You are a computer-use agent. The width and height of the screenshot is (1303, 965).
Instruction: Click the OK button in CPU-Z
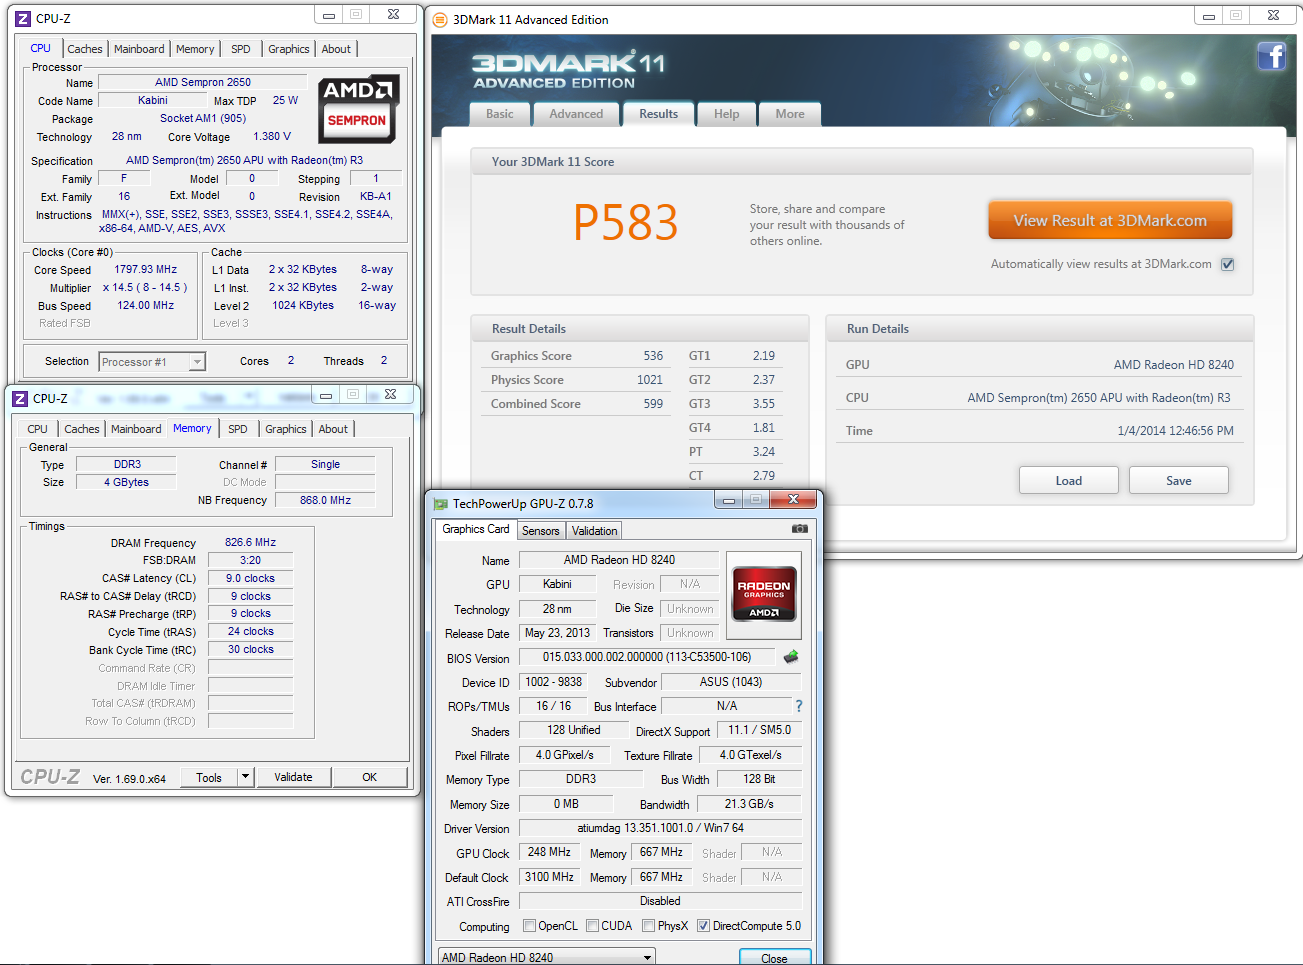pos(370,777)
